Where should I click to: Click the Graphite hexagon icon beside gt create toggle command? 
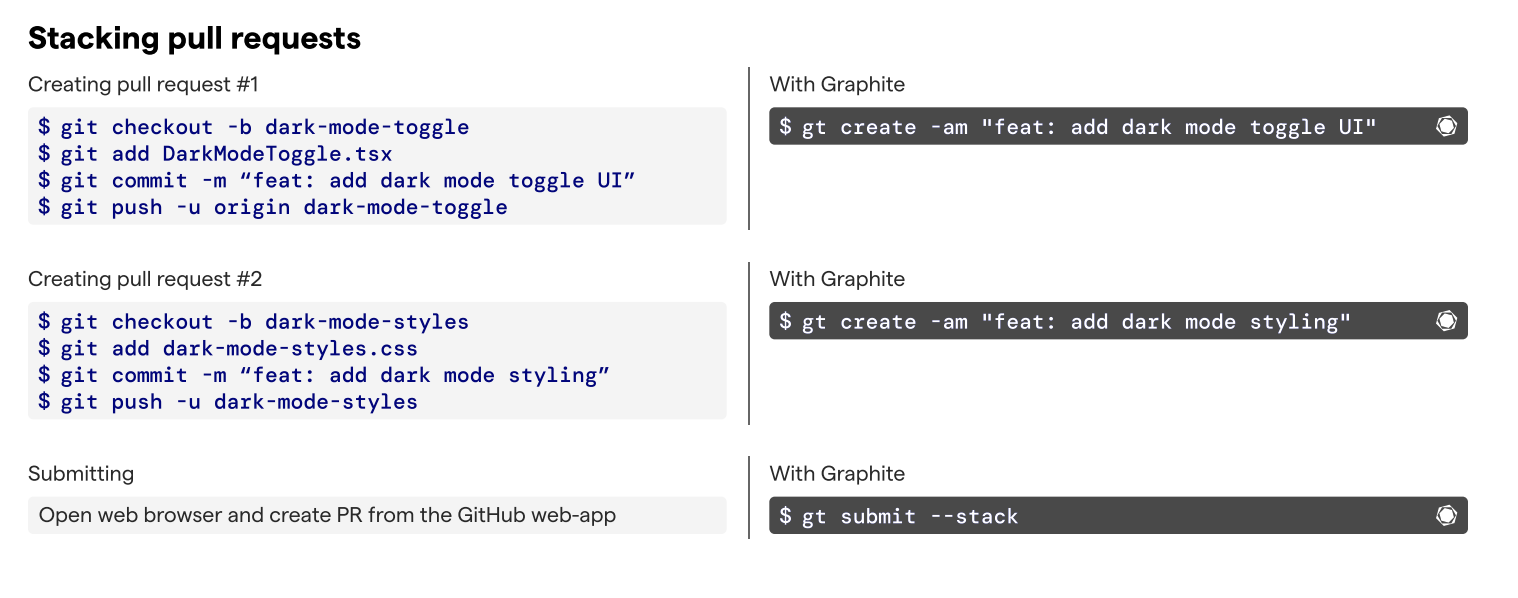1446,126
